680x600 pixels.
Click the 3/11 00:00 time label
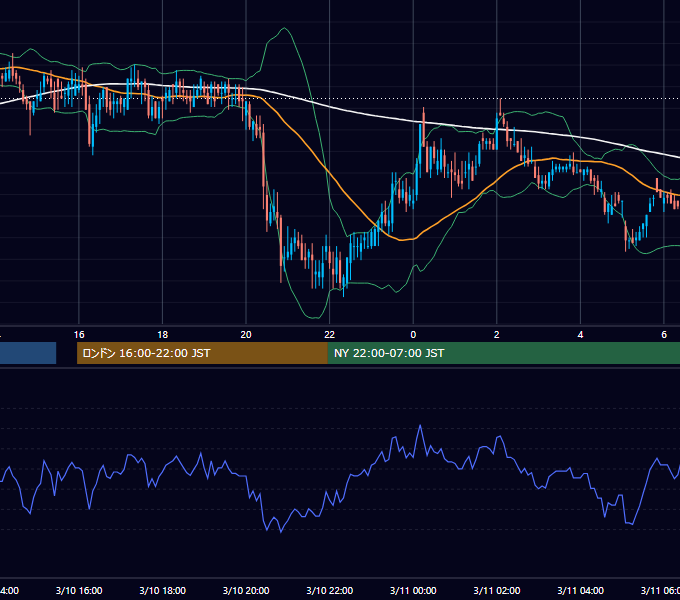[413, 590]
